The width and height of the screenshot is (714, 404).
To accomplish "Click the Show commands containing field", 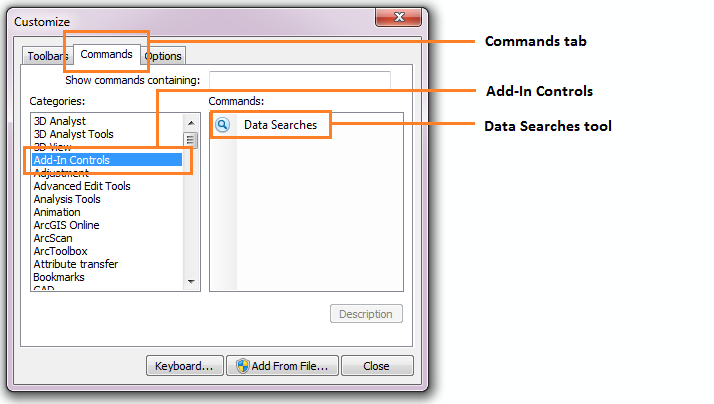I will [300, 80].
